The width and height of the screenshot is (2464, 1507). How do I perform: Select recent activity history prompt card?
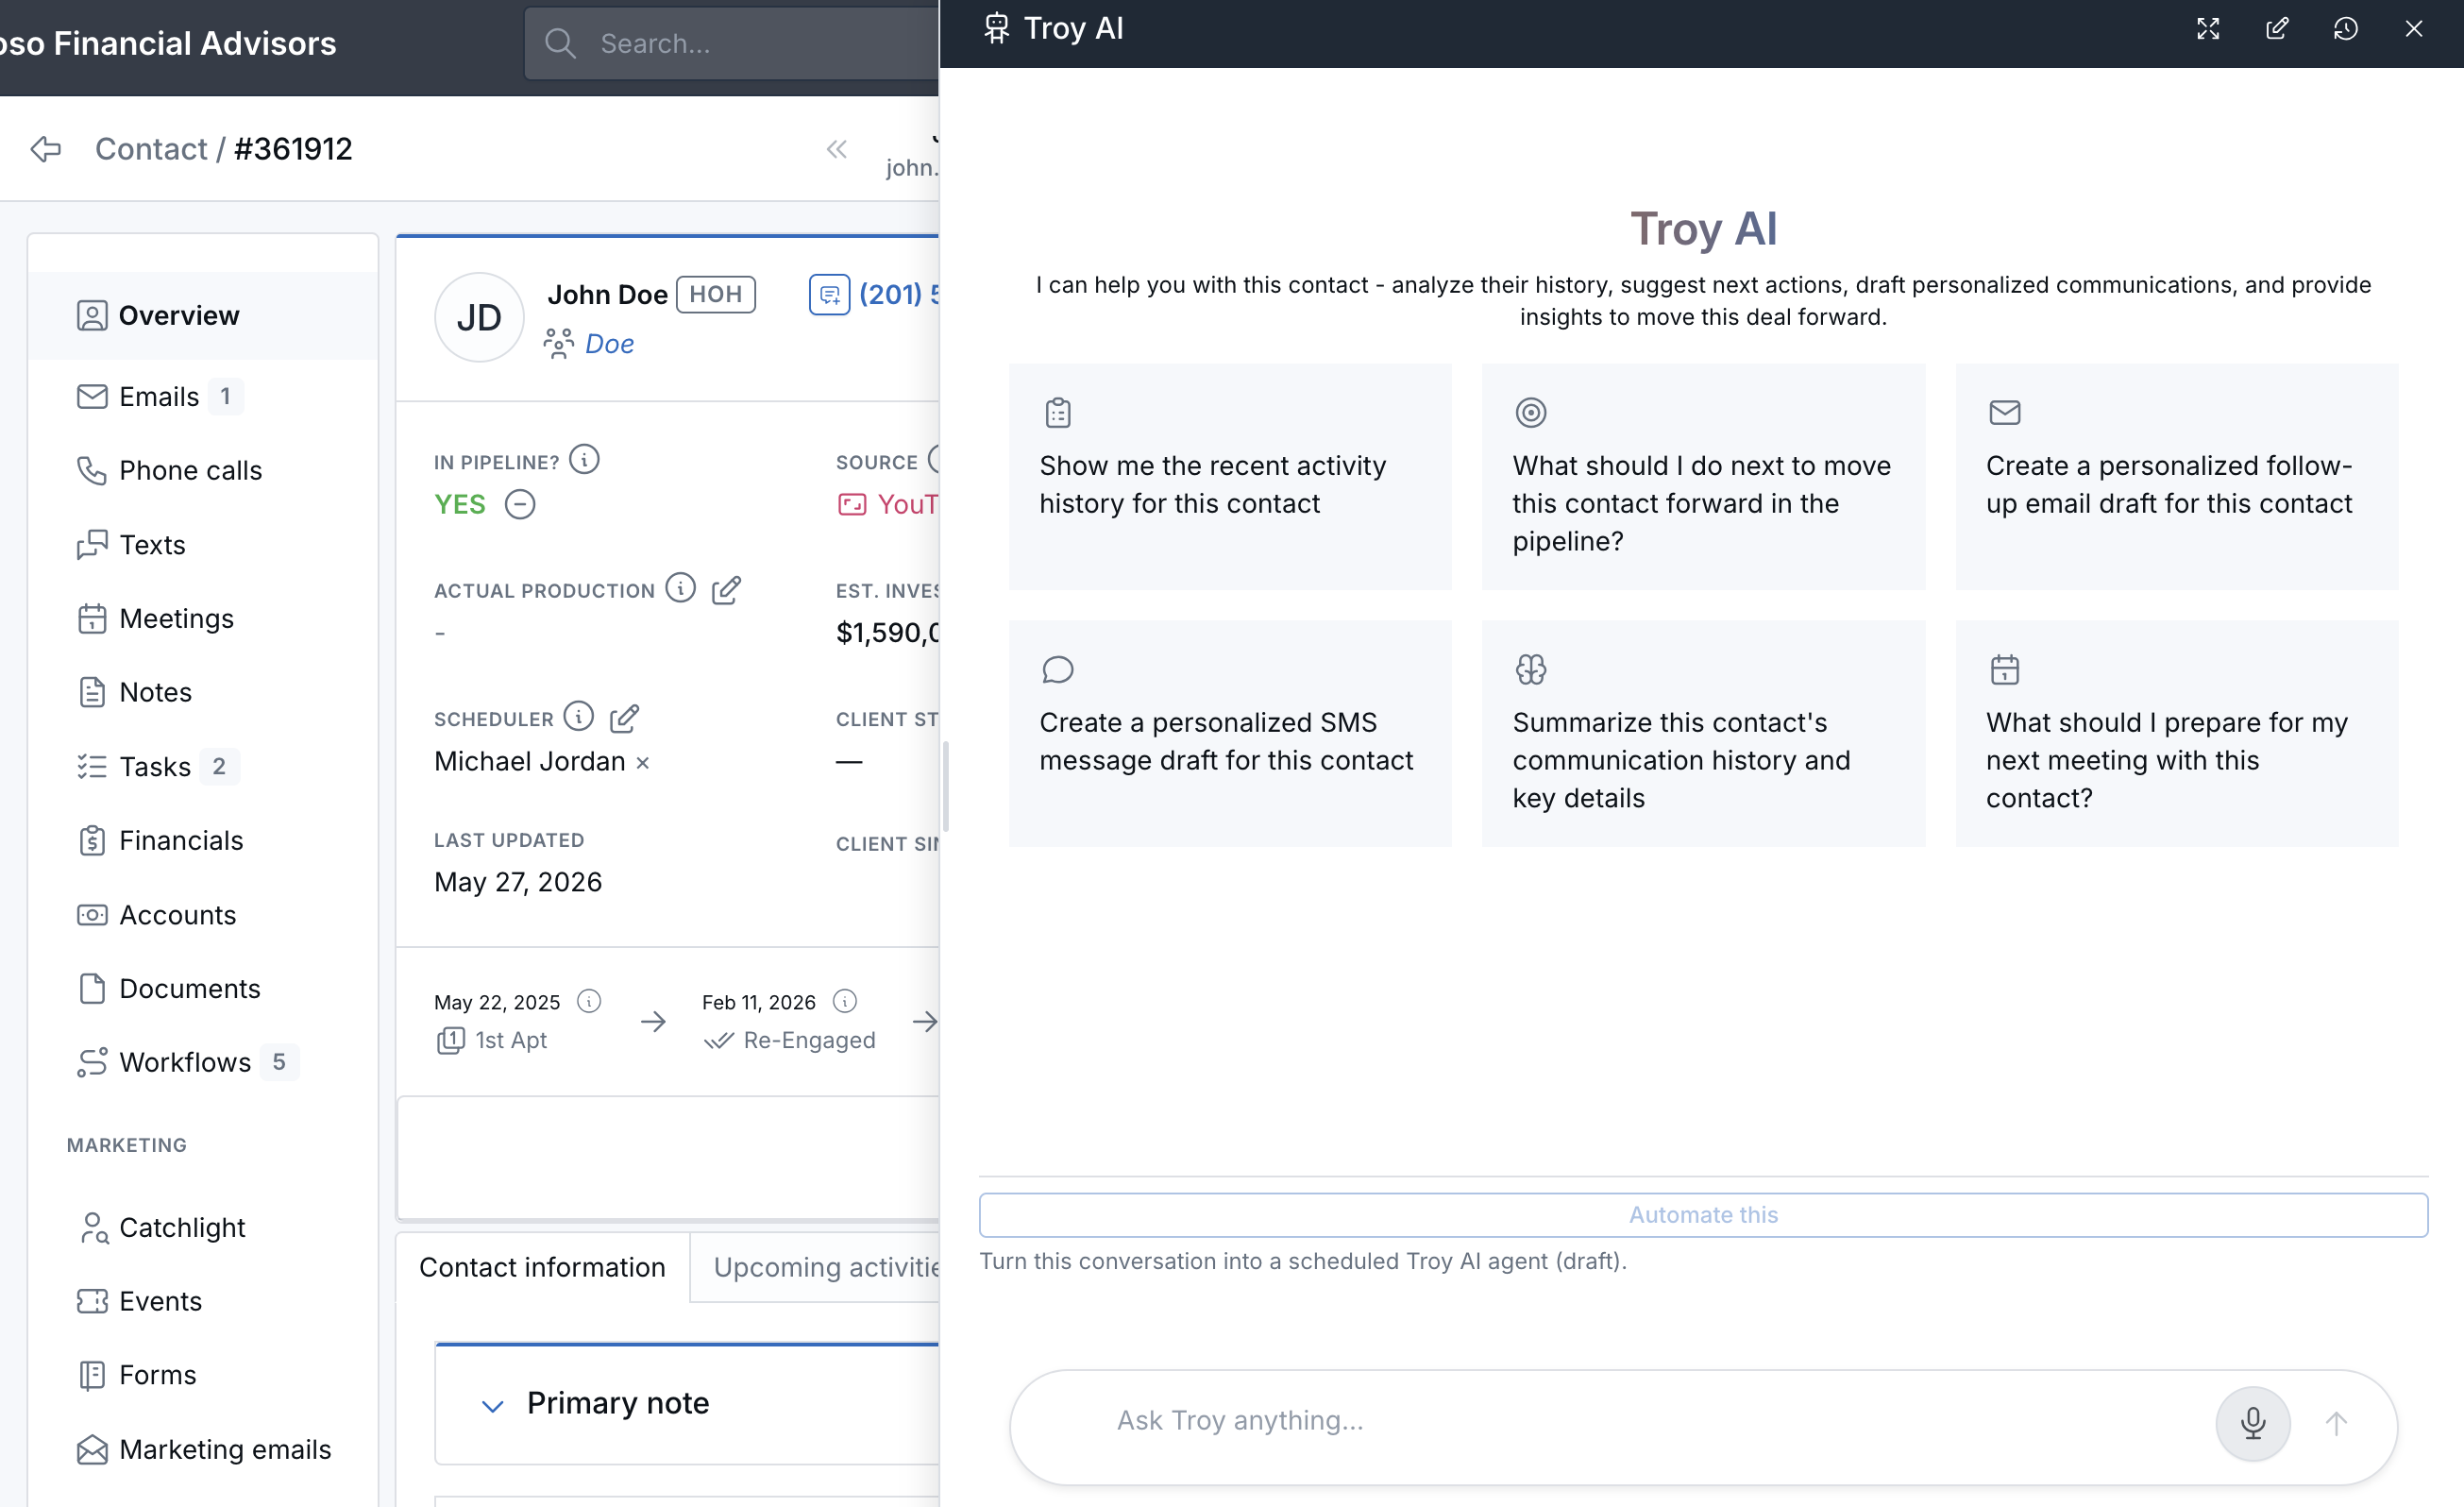(1229, 476)
